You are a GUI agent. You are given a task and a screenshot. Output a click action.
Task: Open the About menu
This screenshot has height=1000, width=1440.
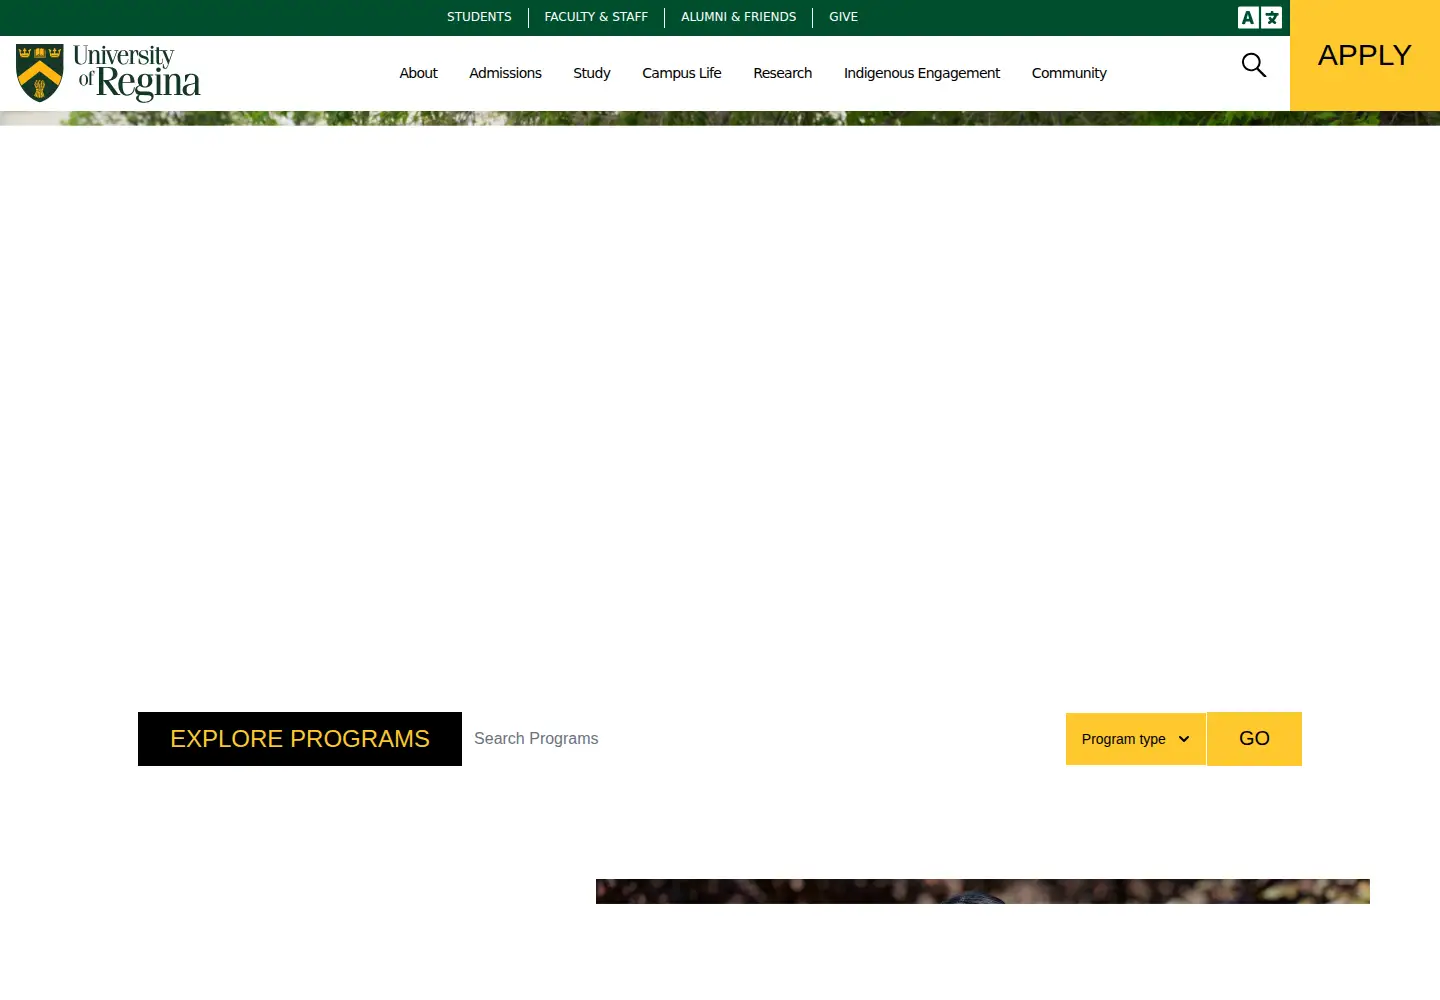pos(418,73)
